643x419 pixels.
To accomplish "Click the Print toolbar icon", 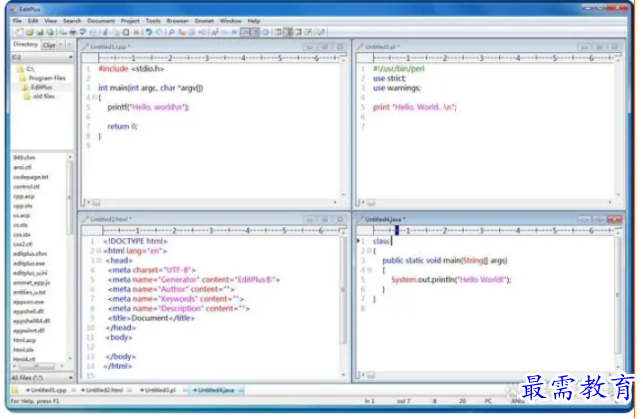I will coord(73,32).
